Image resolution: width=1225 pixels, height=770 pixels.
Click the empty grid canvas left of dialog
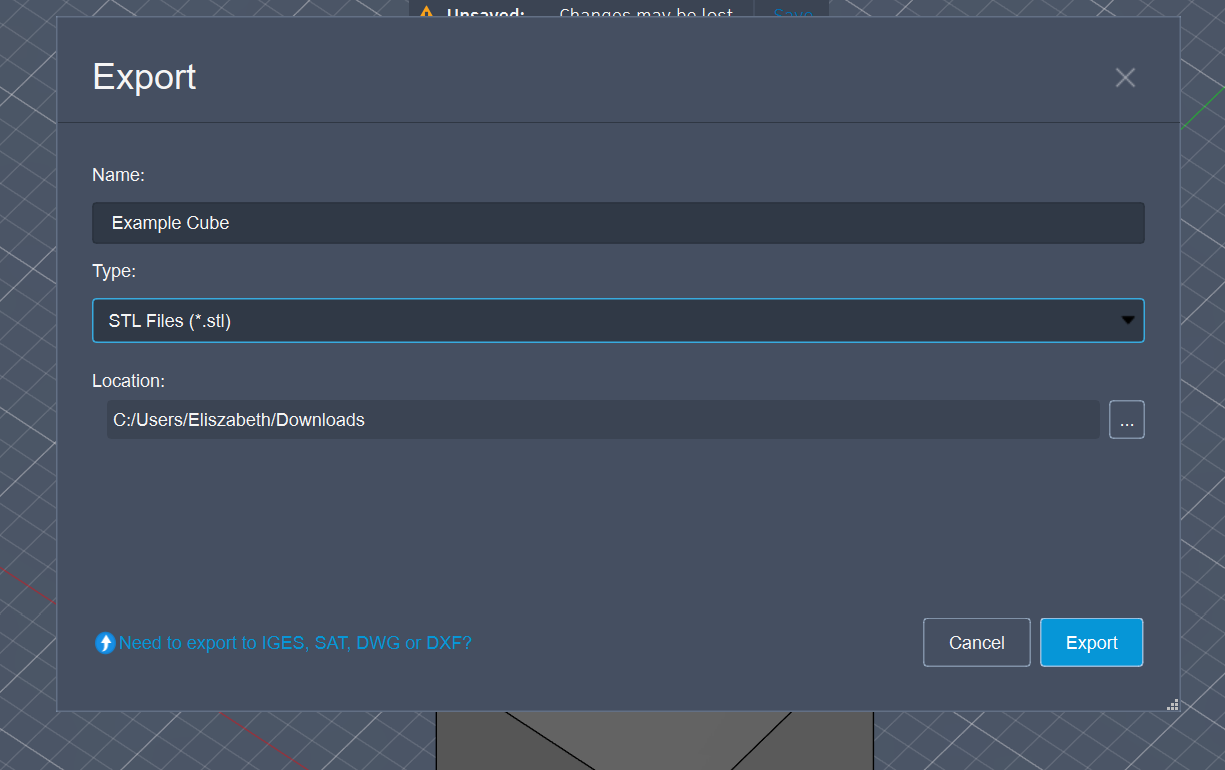coord(27,400)
